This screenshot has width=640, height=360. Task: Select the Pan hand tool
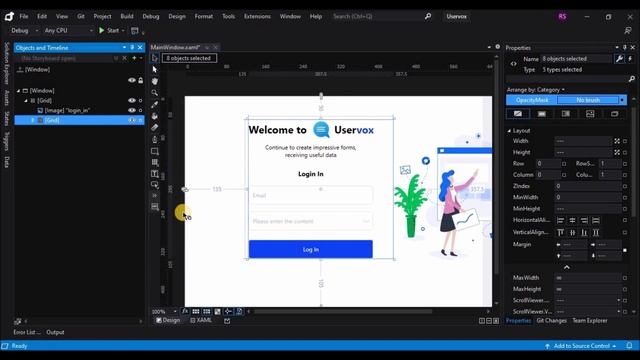tap(154, 81)
